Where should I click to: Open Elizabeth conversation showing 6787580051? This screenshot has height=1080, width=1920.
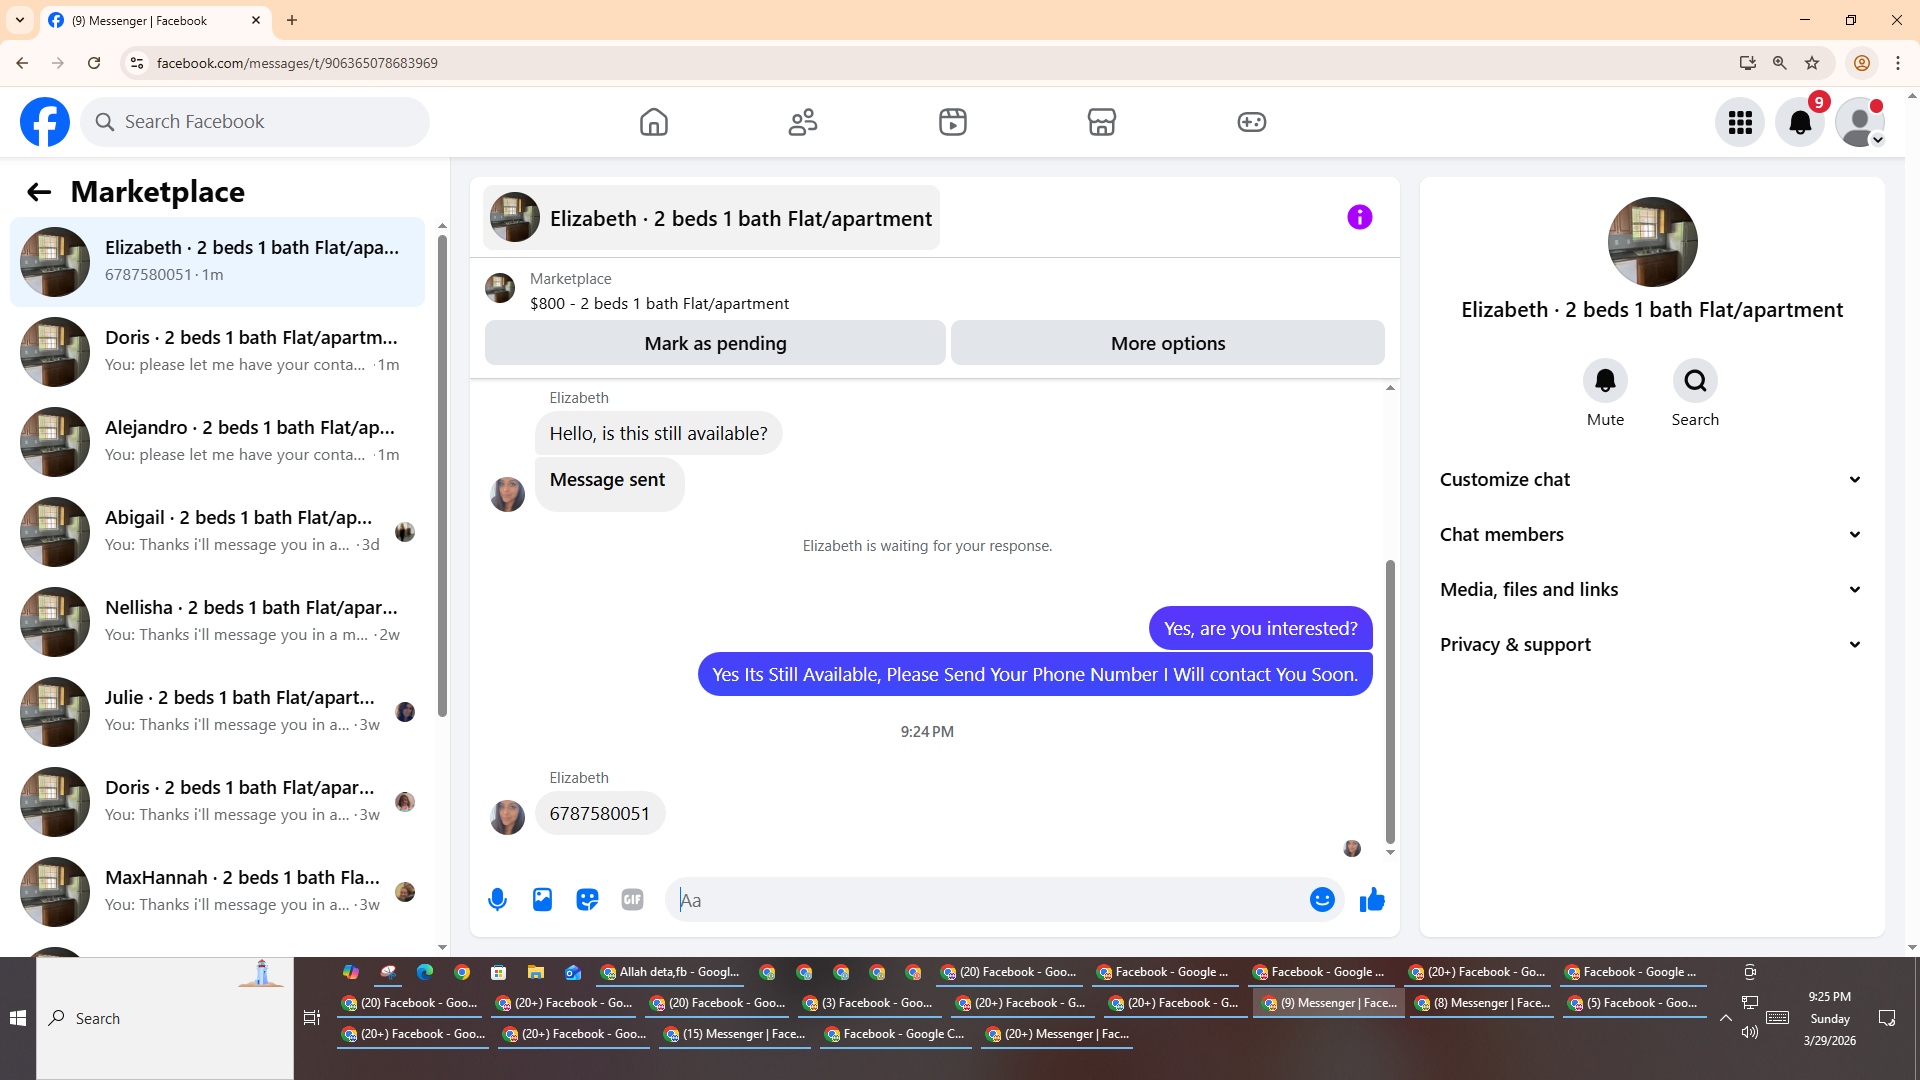[217, 262]
